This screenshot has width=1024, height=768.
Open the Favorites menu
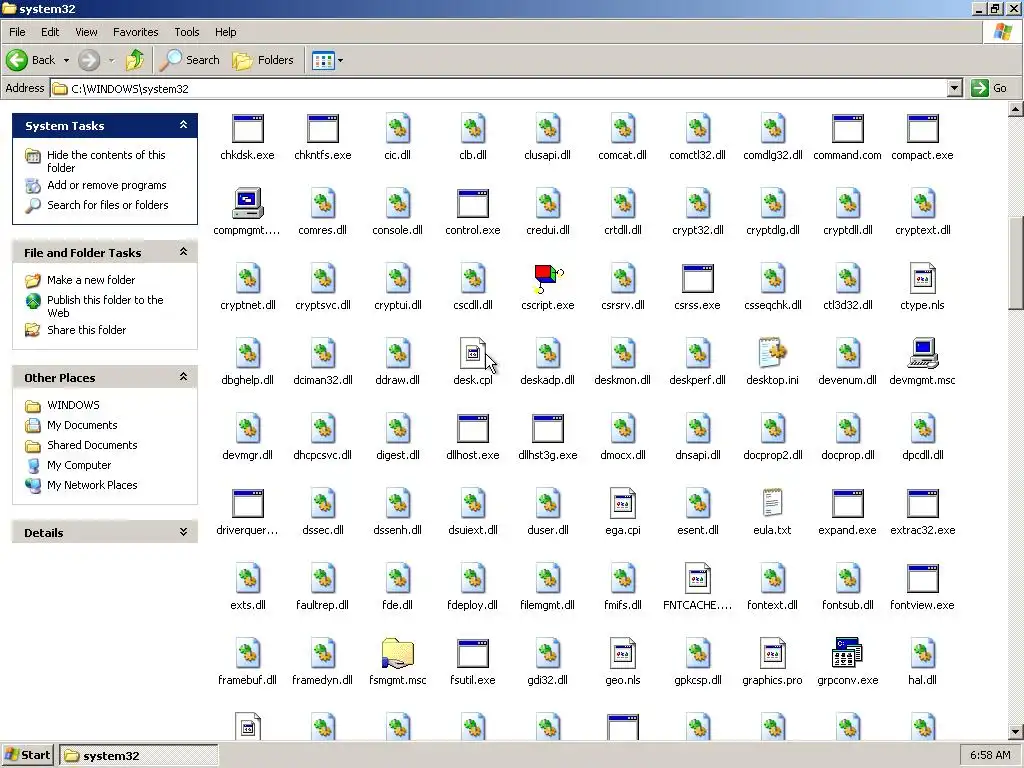pyautogui.click(x=135, y=32)
